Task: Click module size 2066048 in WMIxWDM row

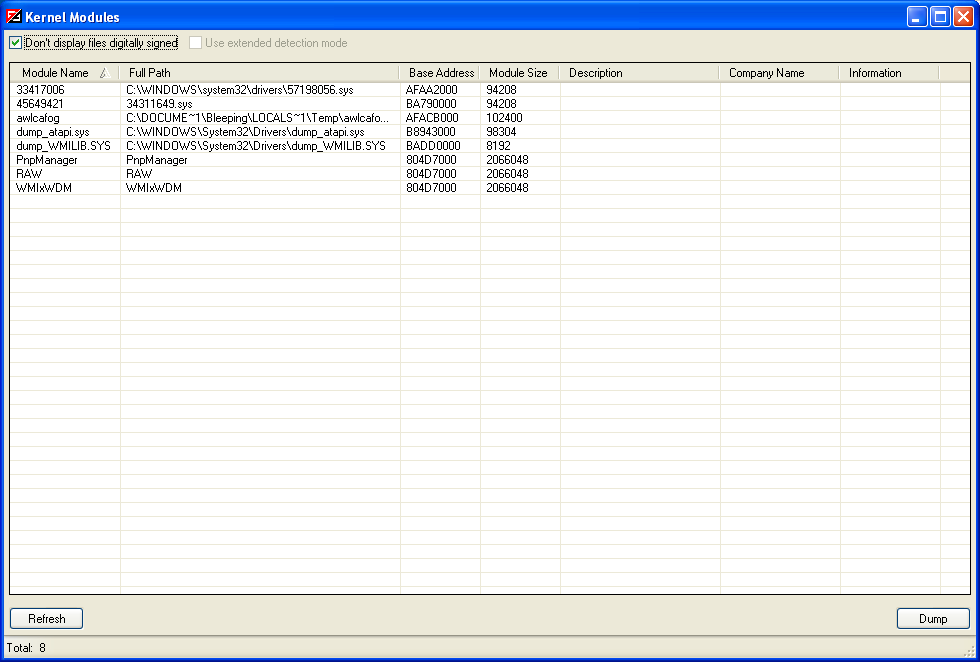Action: click(508, 188)
